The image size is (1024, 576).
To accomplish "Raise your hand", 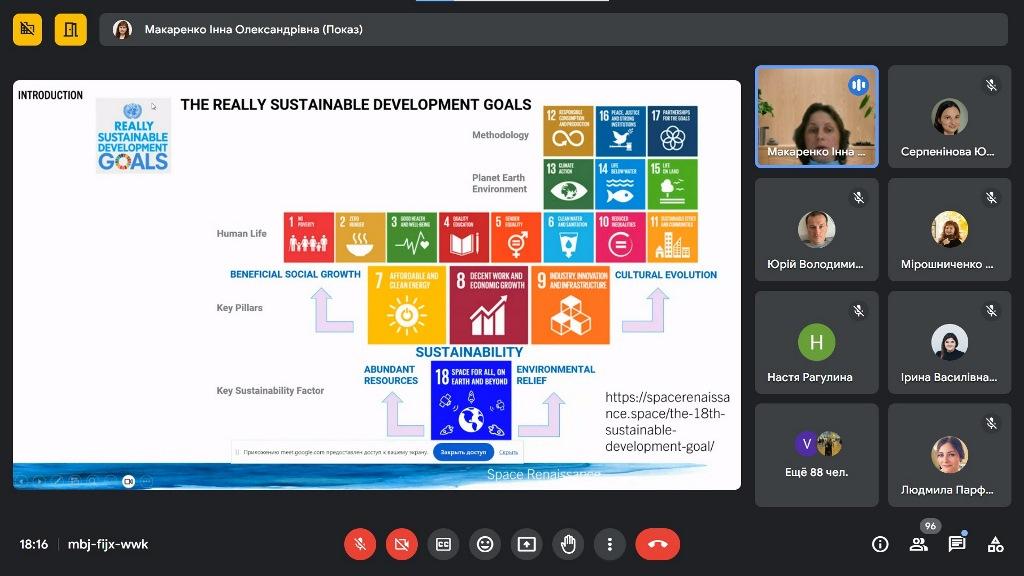I will (568, 544).
